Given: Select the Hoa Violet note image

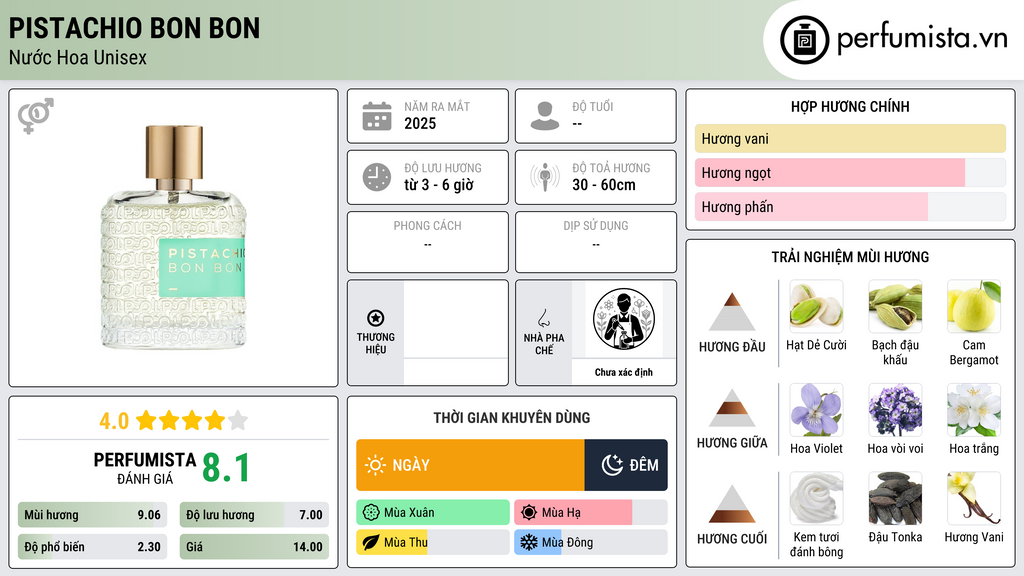Looking at the screenshot, I should 816,410.
